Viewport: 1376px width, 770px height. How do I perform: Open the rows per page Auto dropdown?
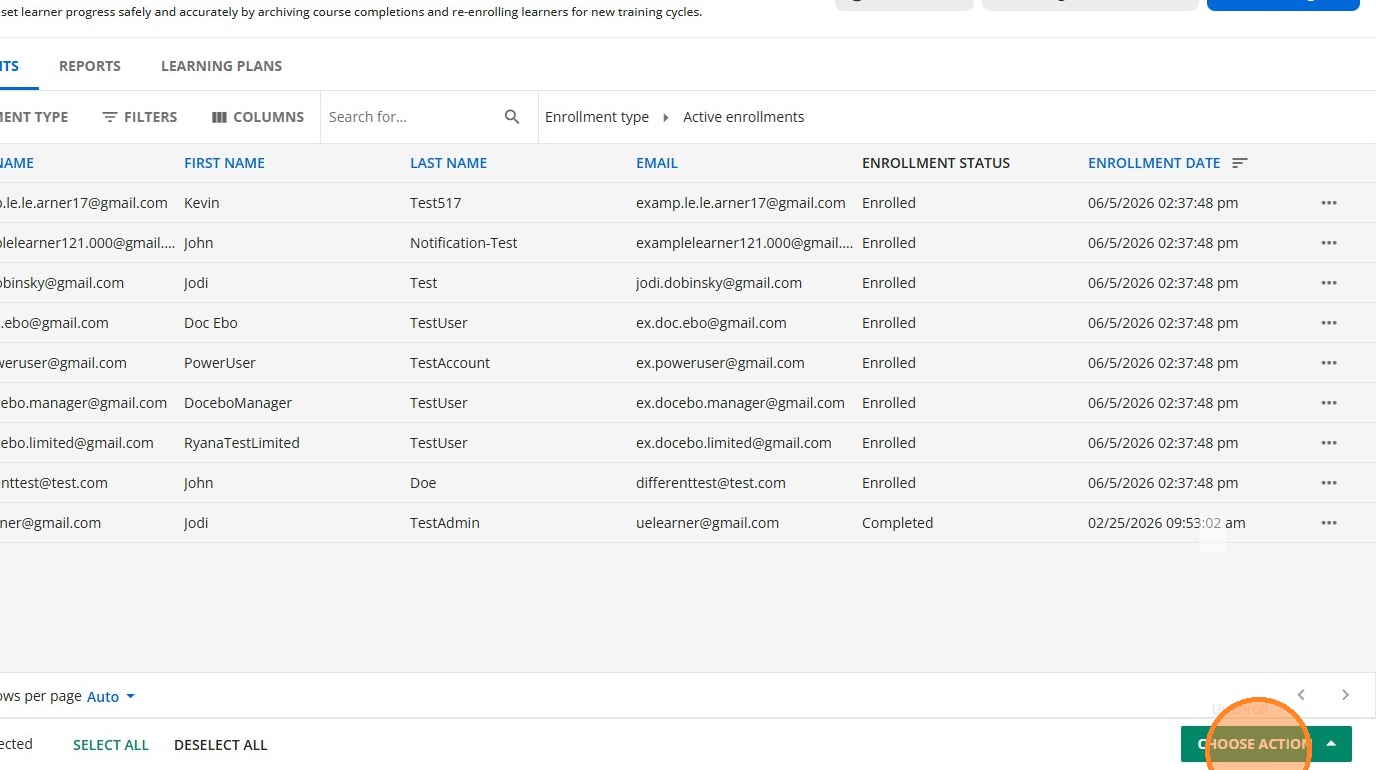(x=111, y=697)
